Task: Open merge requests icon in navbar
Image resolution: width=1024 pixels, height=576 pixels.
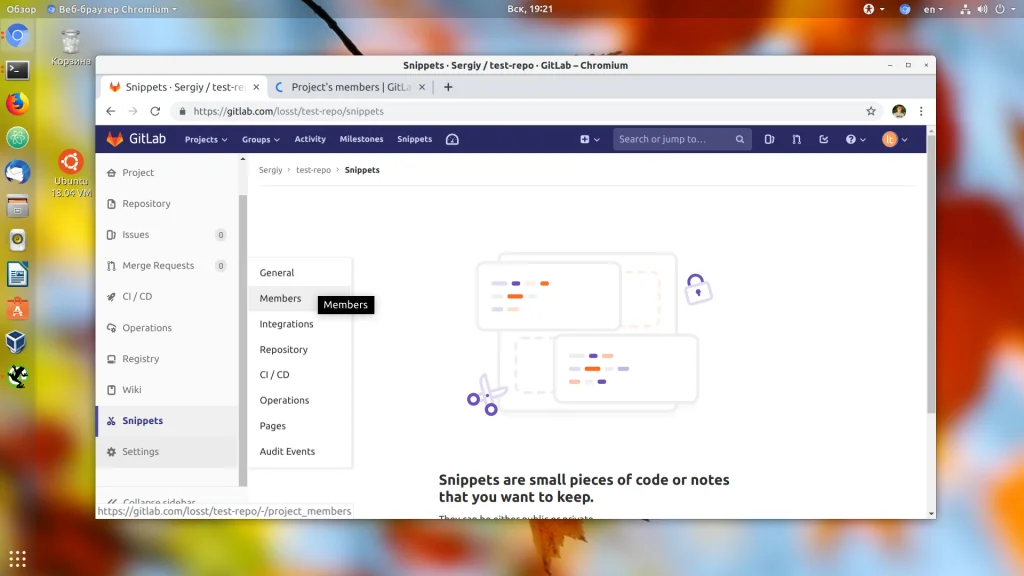Action: 796,139
